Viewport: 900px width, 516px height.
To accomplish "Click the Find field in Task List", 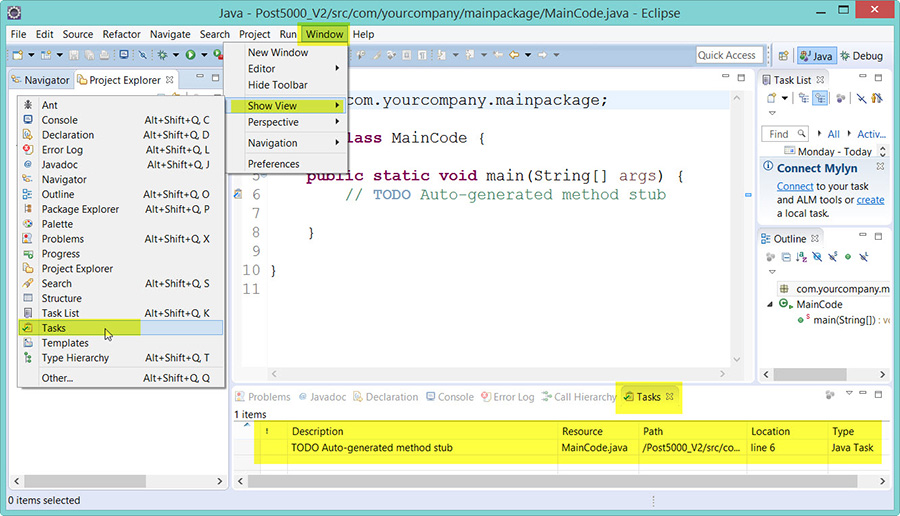I will pos(784,134).
